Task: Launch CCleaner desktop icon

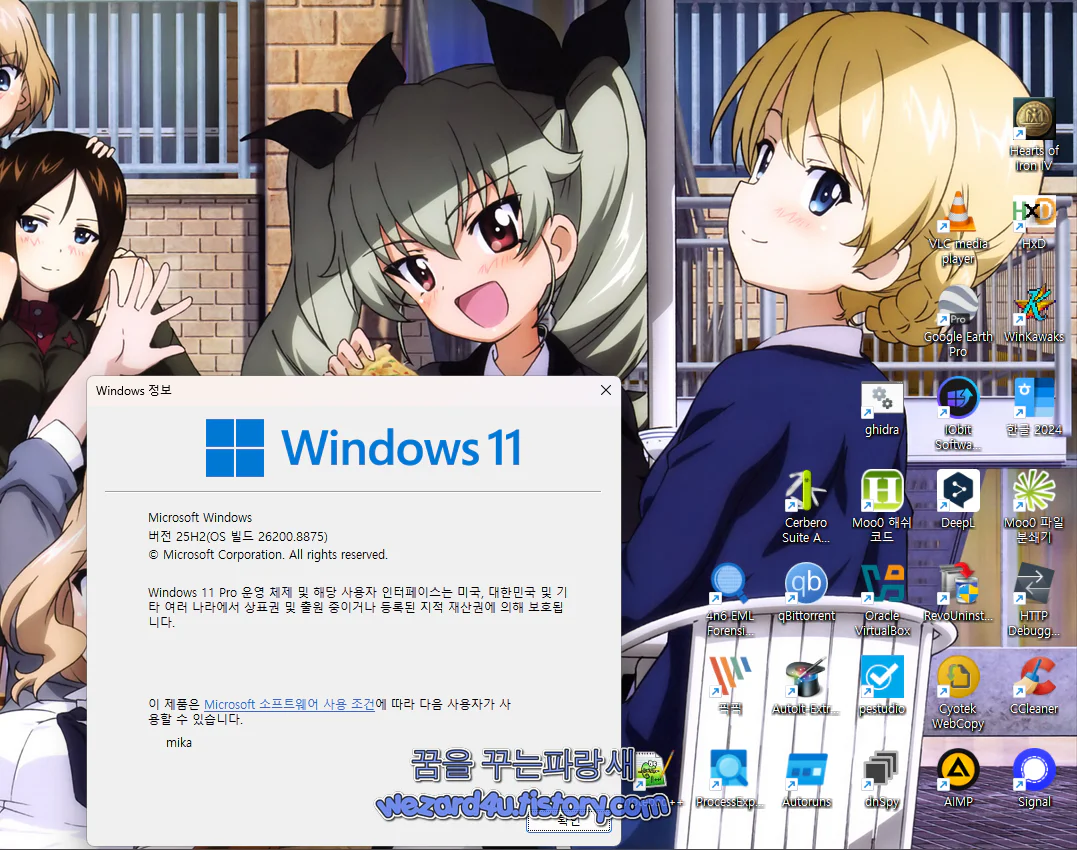Action: point(1034,685)
